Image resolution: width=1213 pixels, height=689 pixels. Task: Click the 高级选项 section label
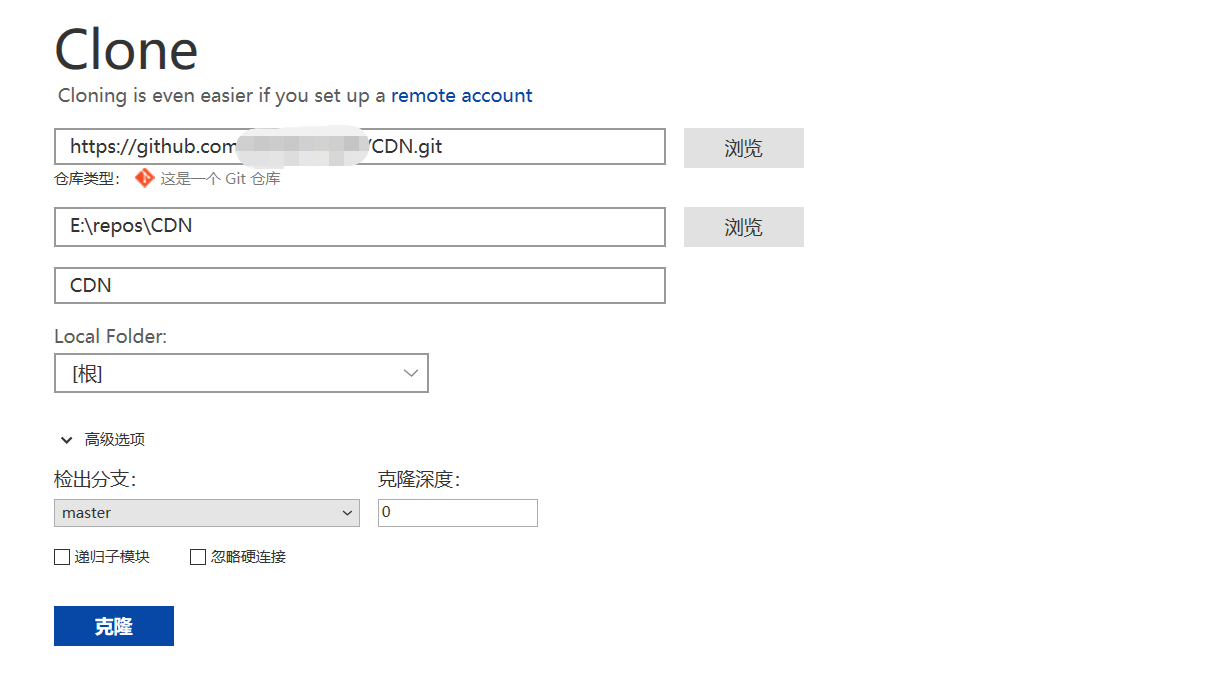115,440
